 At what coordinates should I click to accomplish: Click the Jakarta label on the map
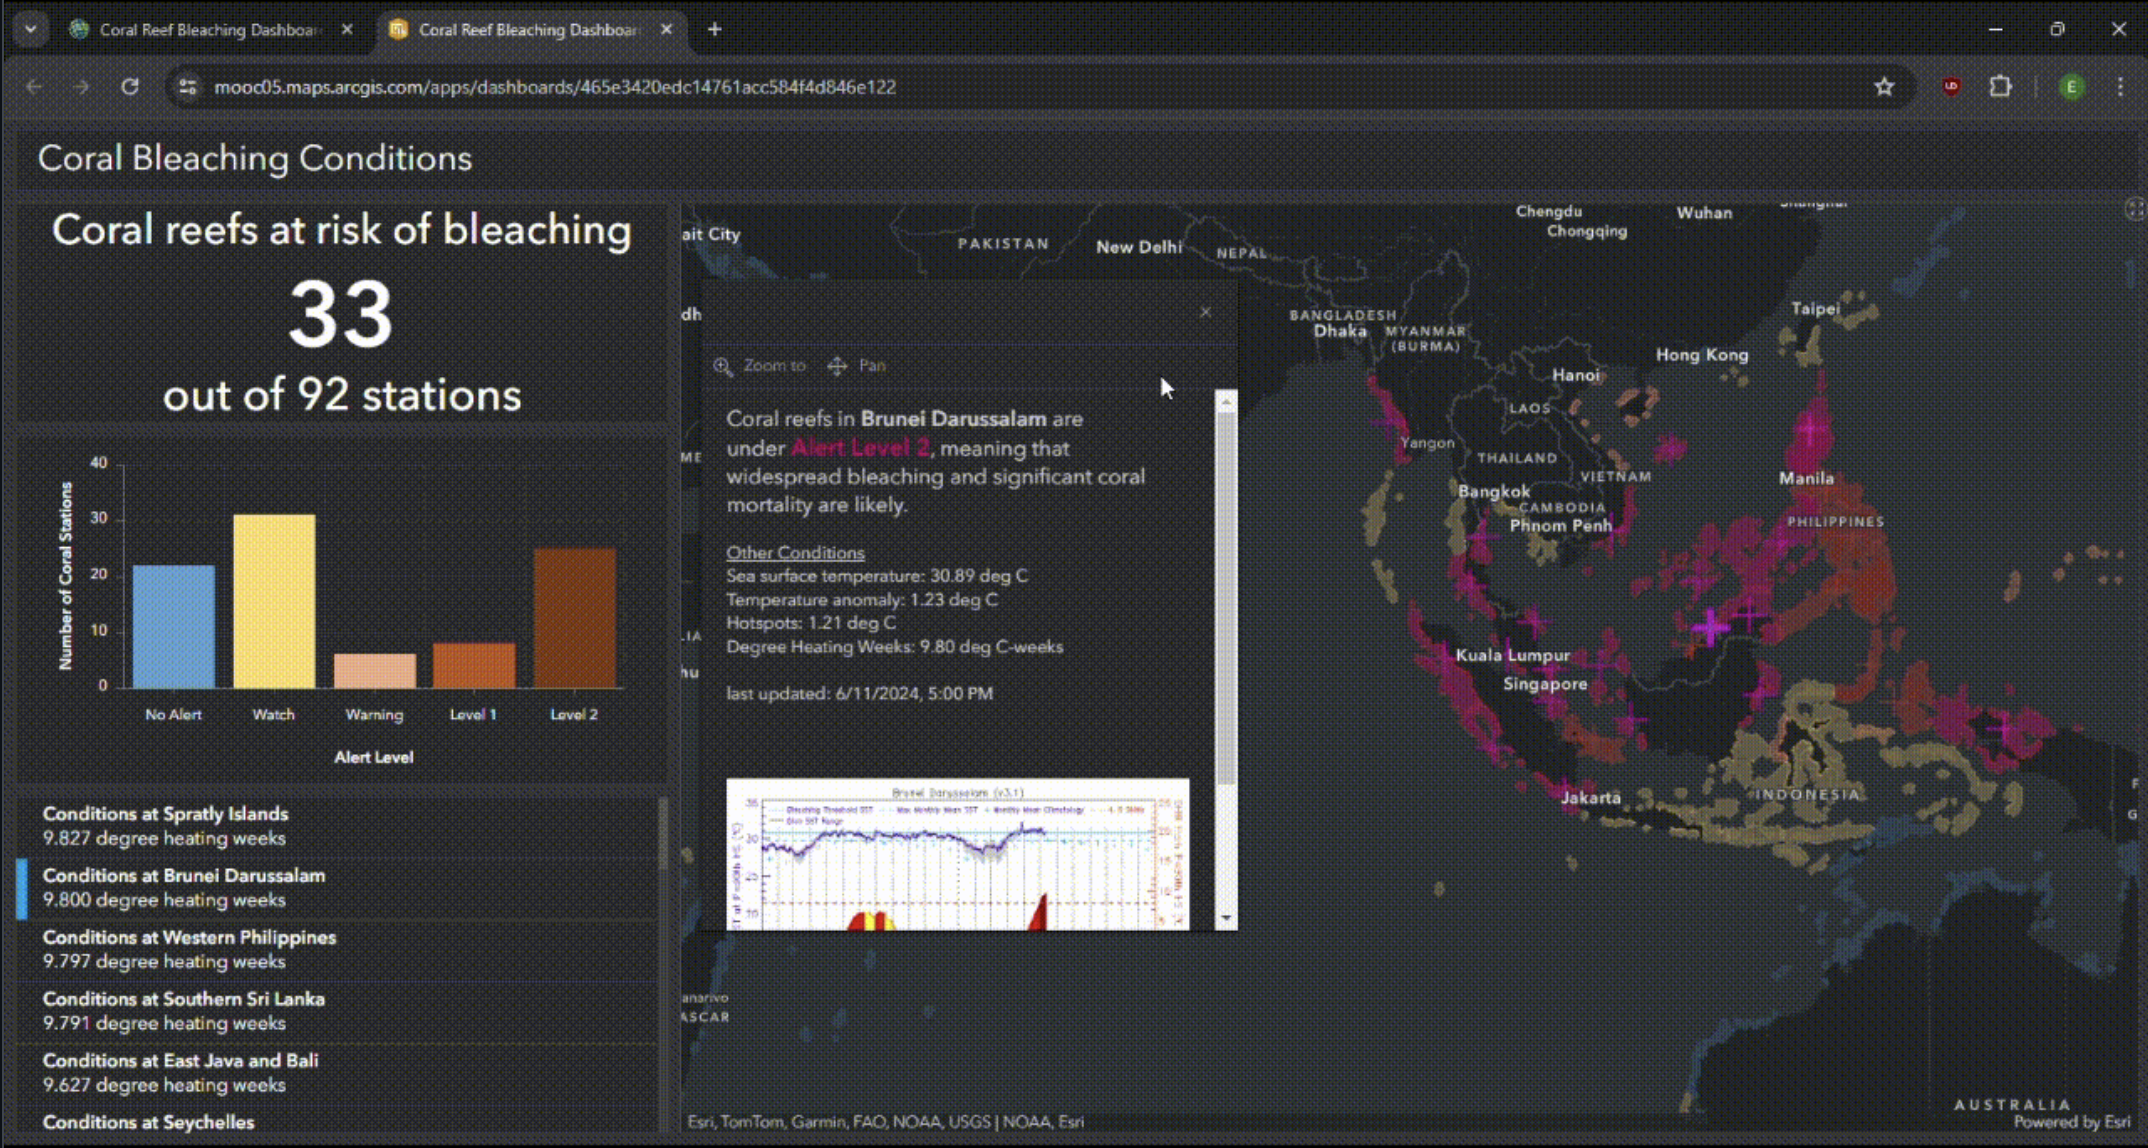click(1590, 797)
